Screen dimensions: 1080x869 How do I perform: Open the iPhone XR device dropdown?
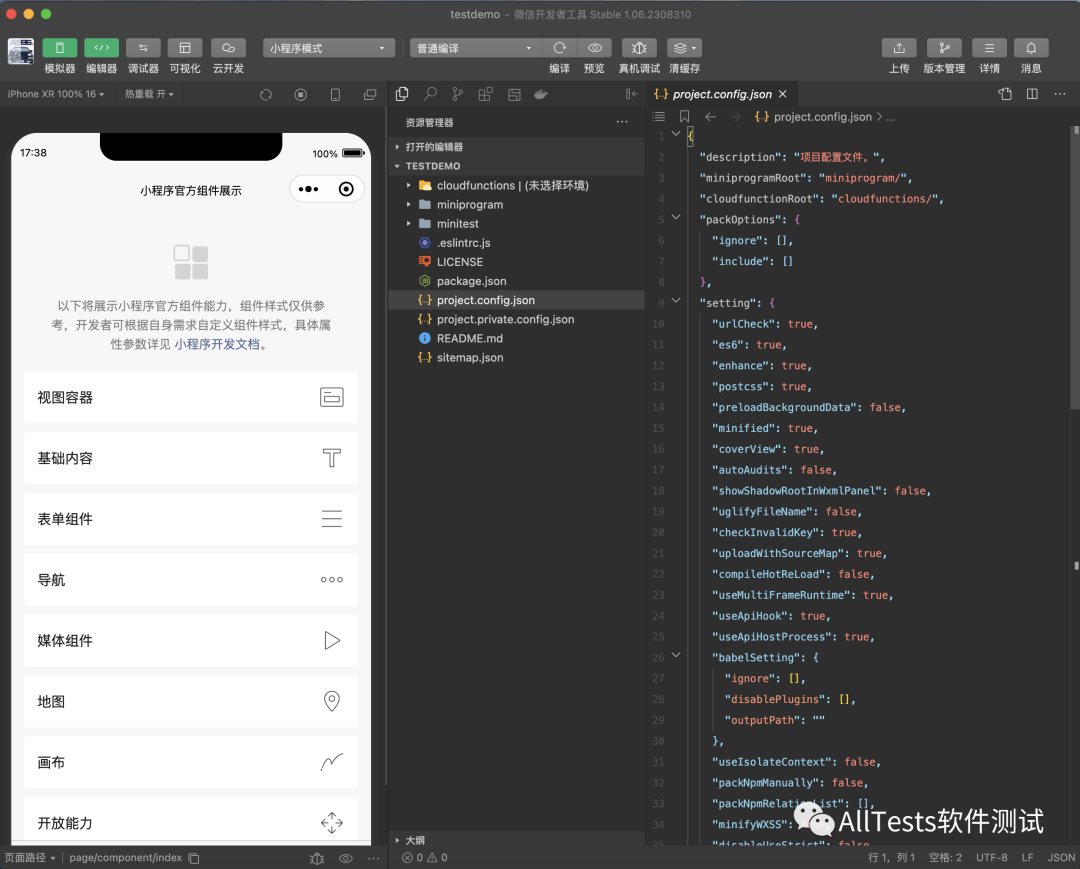tap(56, 94)
